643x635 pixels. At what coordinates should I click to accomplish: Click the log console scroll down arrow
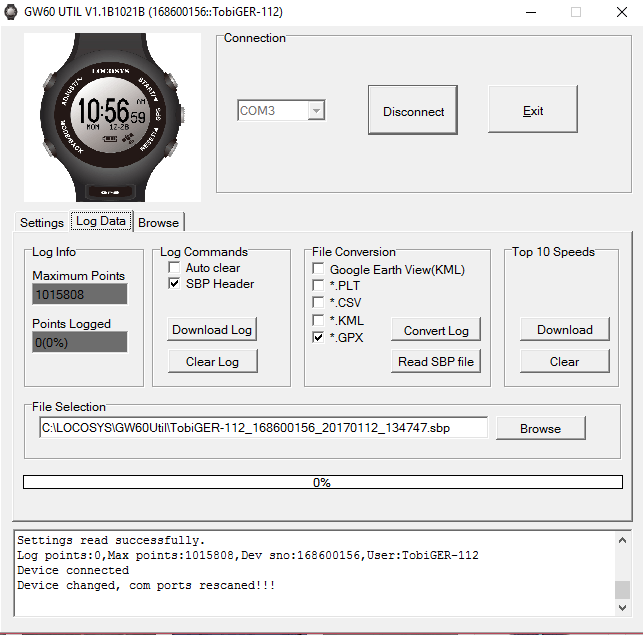(x=622, y=608)
